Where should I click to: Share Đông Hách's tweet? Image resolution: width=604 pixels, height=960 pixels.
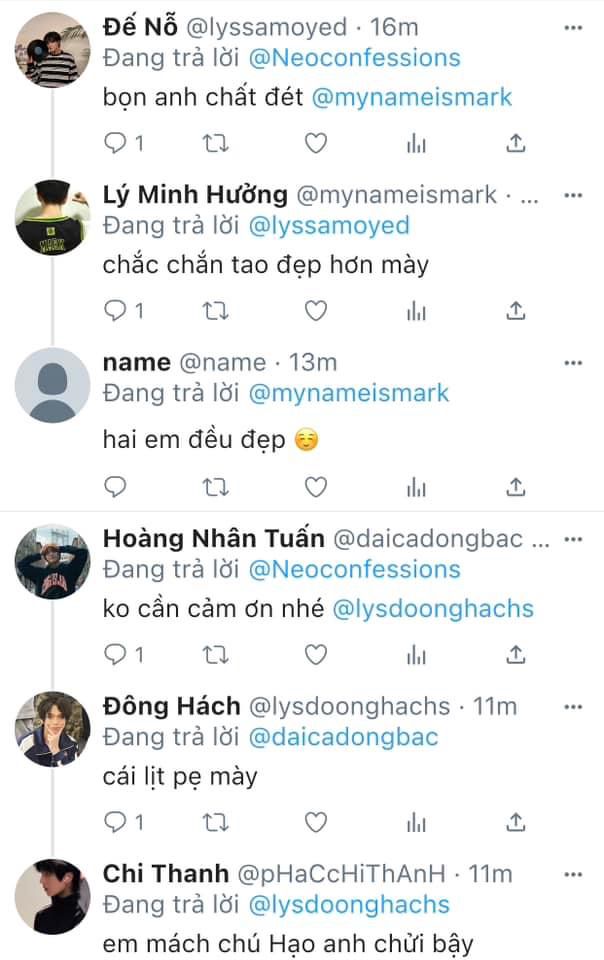(516, 823)
